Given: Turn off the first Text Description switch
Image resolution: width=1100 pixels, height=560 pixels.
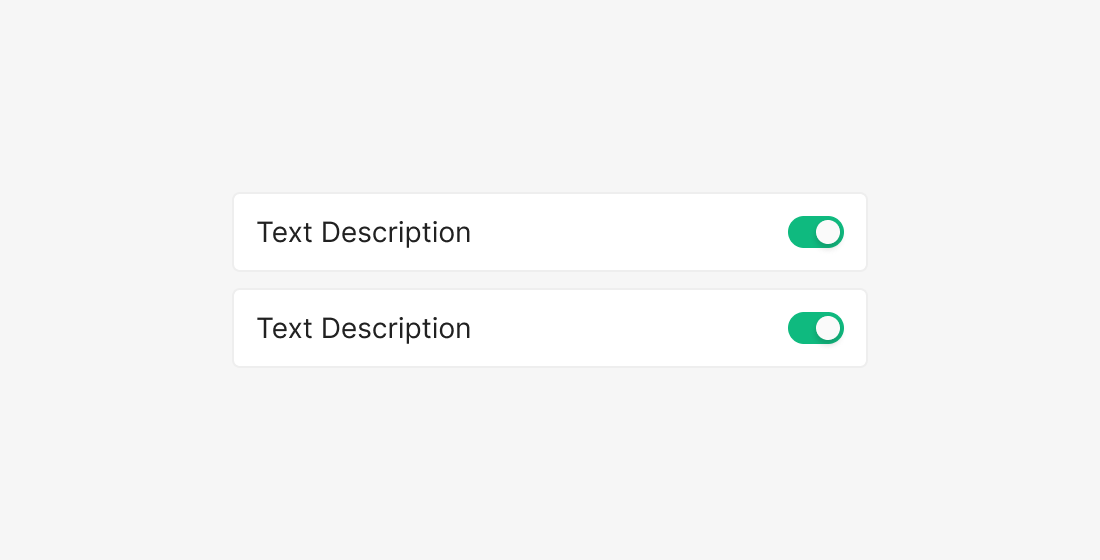Looking at the screenshot, I should [815, 232].
